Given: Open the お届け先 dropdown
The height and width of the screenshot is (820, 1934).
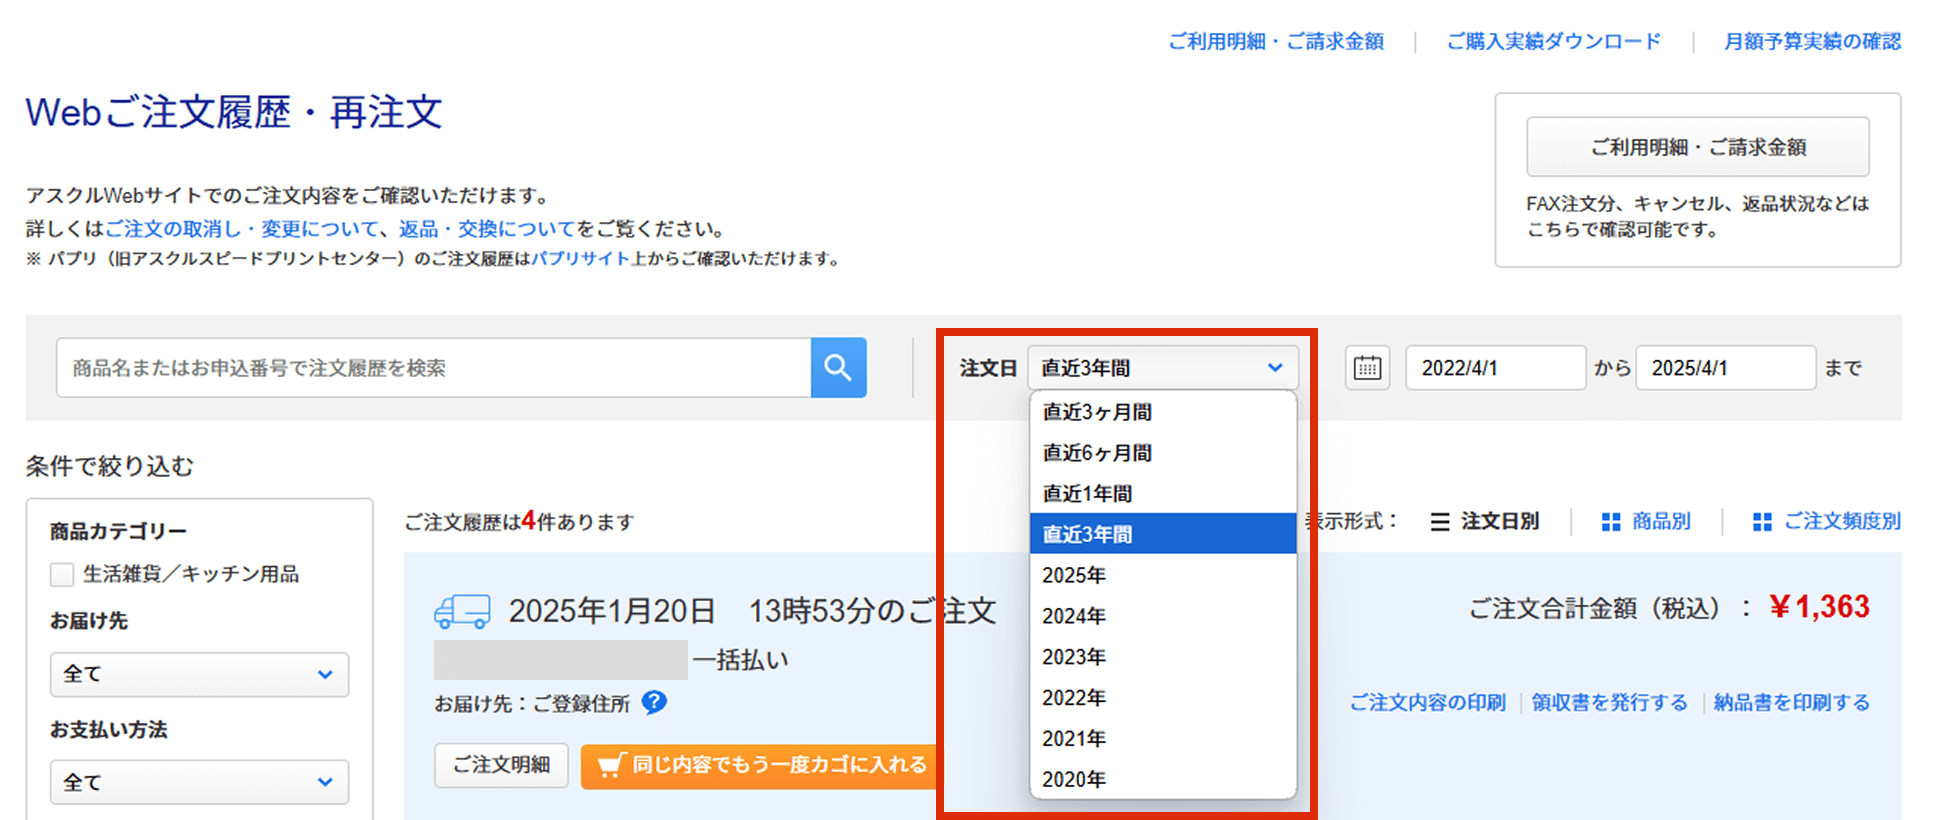Looking at the screenshot, I should click(199, 674).
